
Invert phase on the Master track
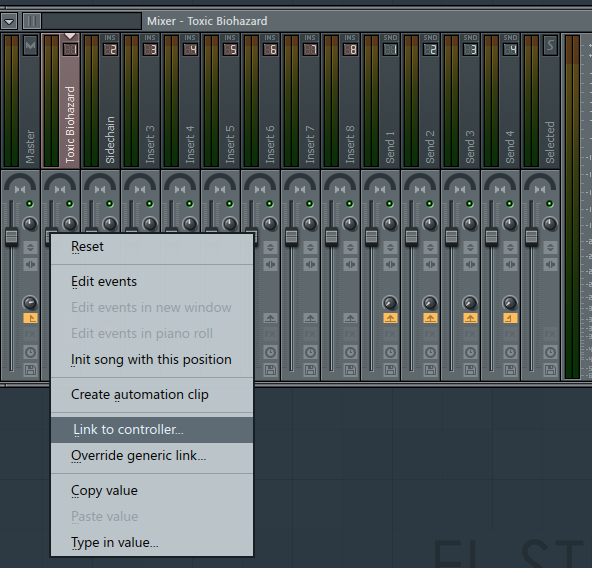30,248
